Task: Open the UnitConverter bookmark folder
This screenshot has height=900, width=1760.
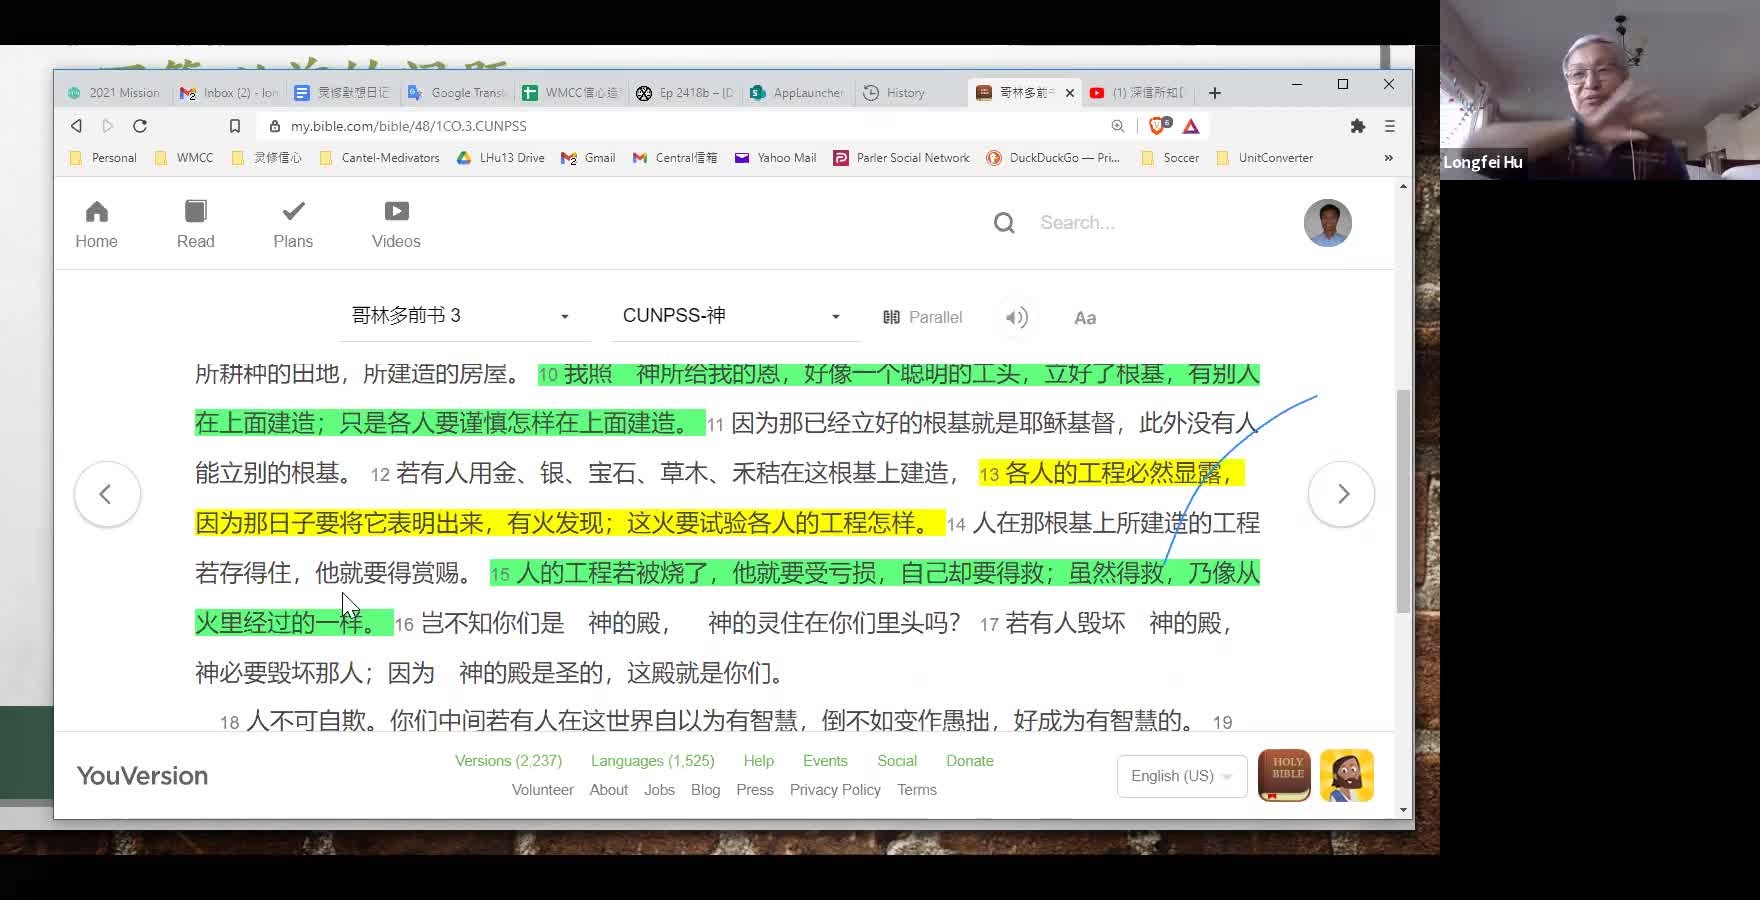Action: point(1264,158)
